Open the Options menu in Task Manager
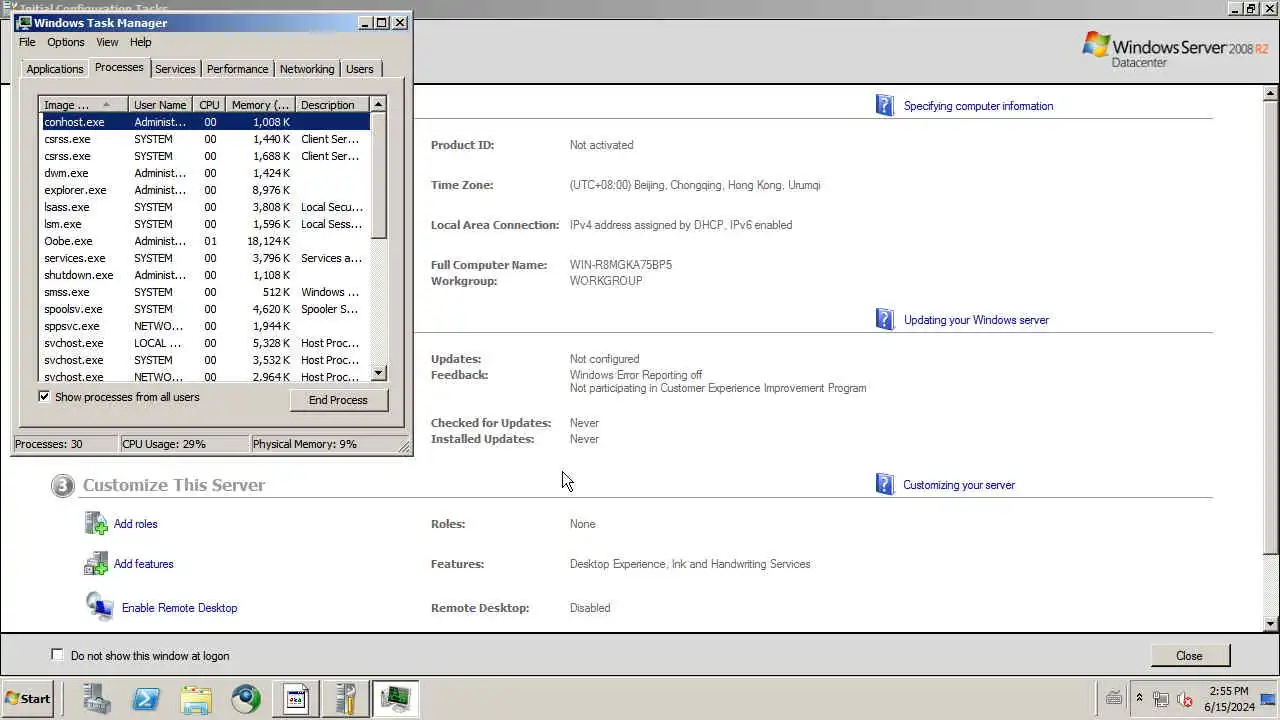Viewport: 1280px width, 720px height. 66,42
